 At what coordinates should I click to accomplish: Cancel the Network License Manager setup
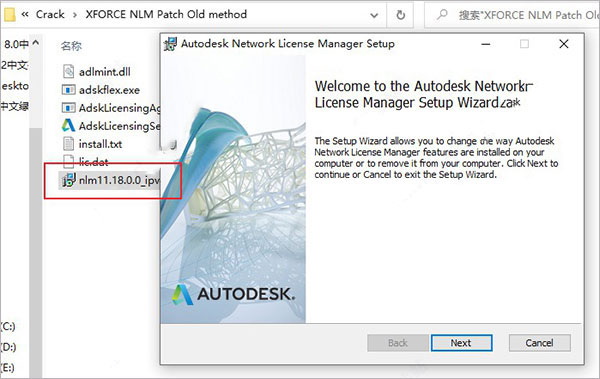coord(540,343)
